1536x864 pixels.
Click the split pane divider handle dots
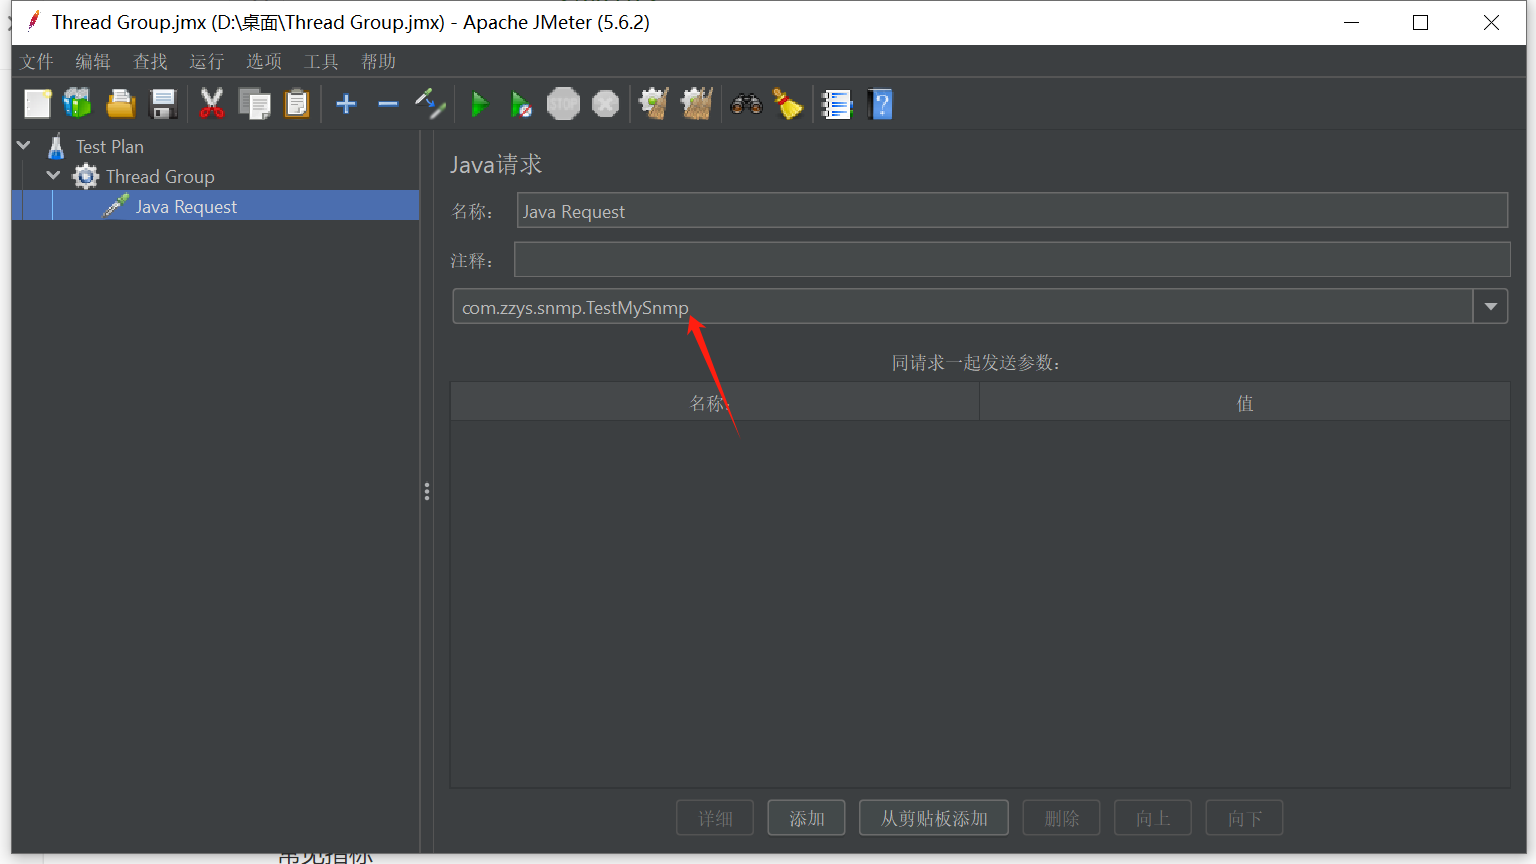[427, 492]
